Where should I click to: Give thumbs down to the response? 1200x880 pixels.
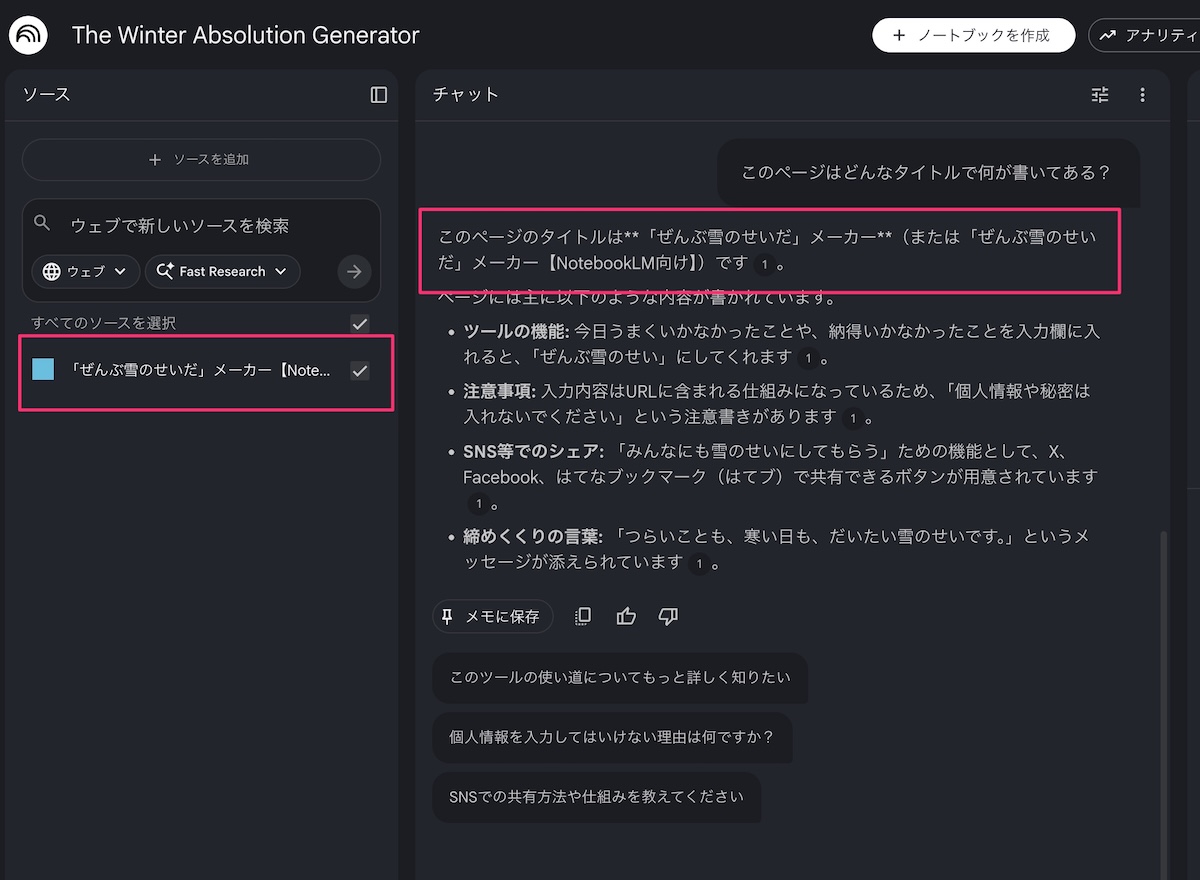pyautogui.click(x=669, y=616)
